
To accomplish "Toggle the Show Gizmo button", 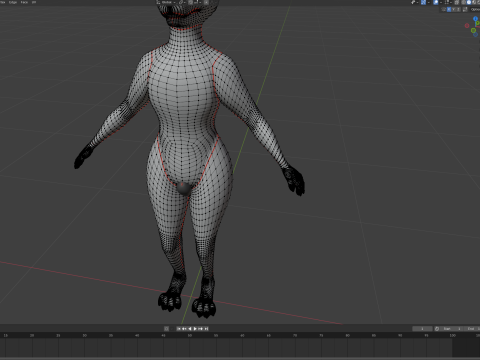I will 423,2.
